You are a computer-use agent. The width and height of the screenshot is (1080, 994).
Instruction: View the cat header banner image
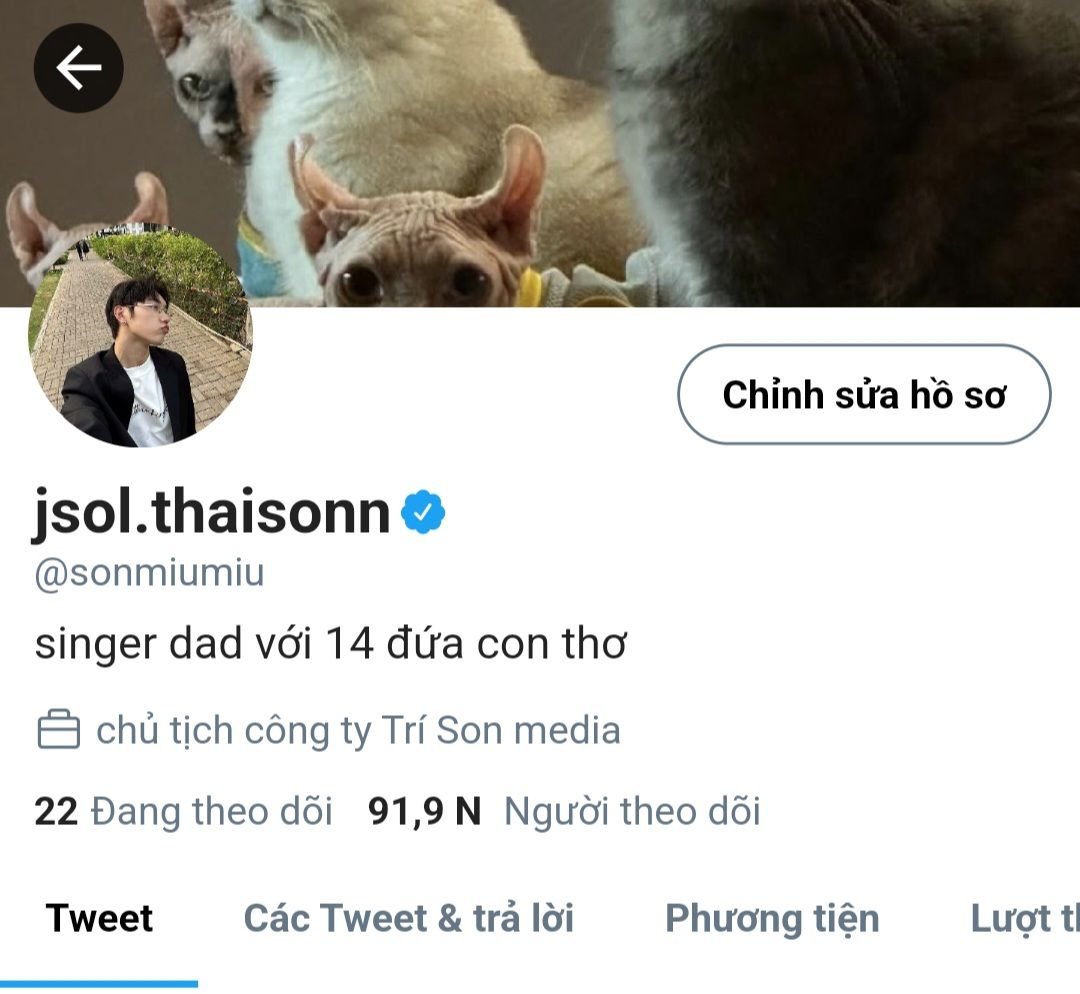tap(540, 153)
